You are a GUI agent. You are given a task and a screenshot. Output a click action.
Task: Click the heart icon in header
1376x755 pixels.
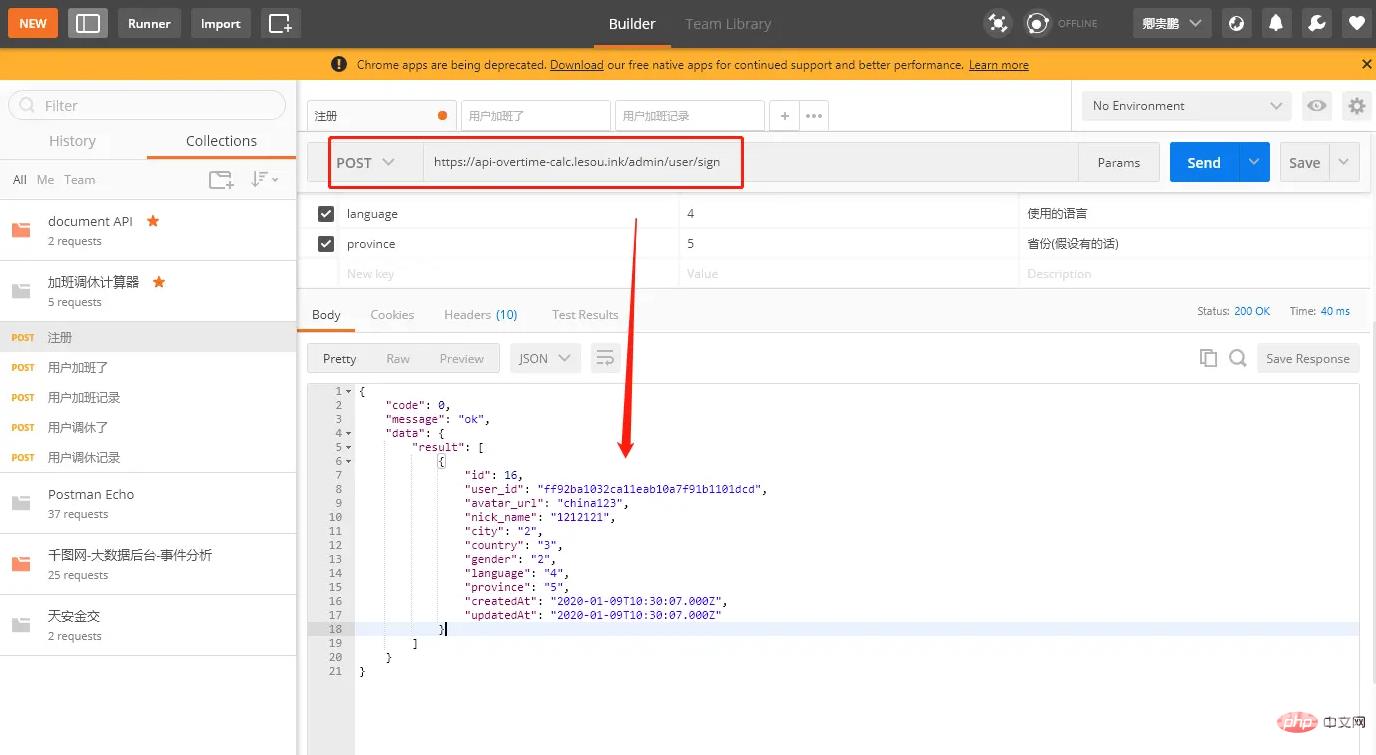pyautogui.click(x=1356, y=23)
